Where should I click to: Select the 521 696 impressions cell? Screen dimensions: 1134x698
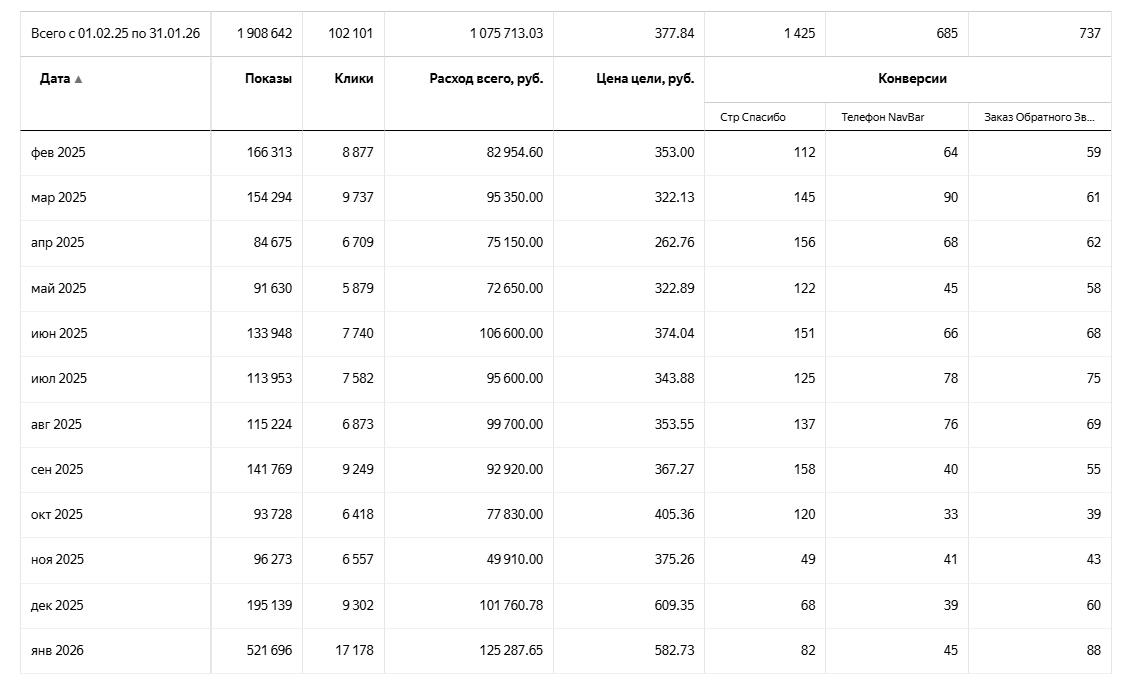269,651
